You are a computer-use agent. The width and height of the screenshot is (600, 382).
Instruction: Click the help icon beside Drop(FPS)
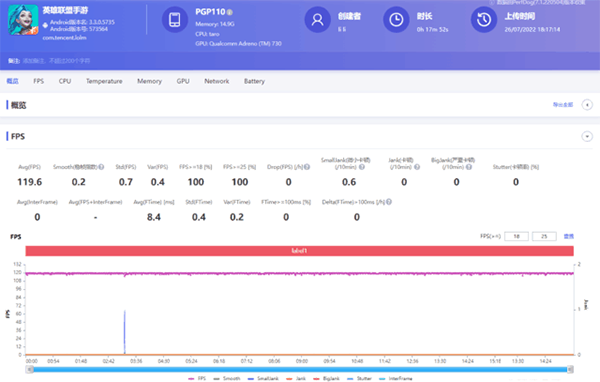(x=307, y=167)
